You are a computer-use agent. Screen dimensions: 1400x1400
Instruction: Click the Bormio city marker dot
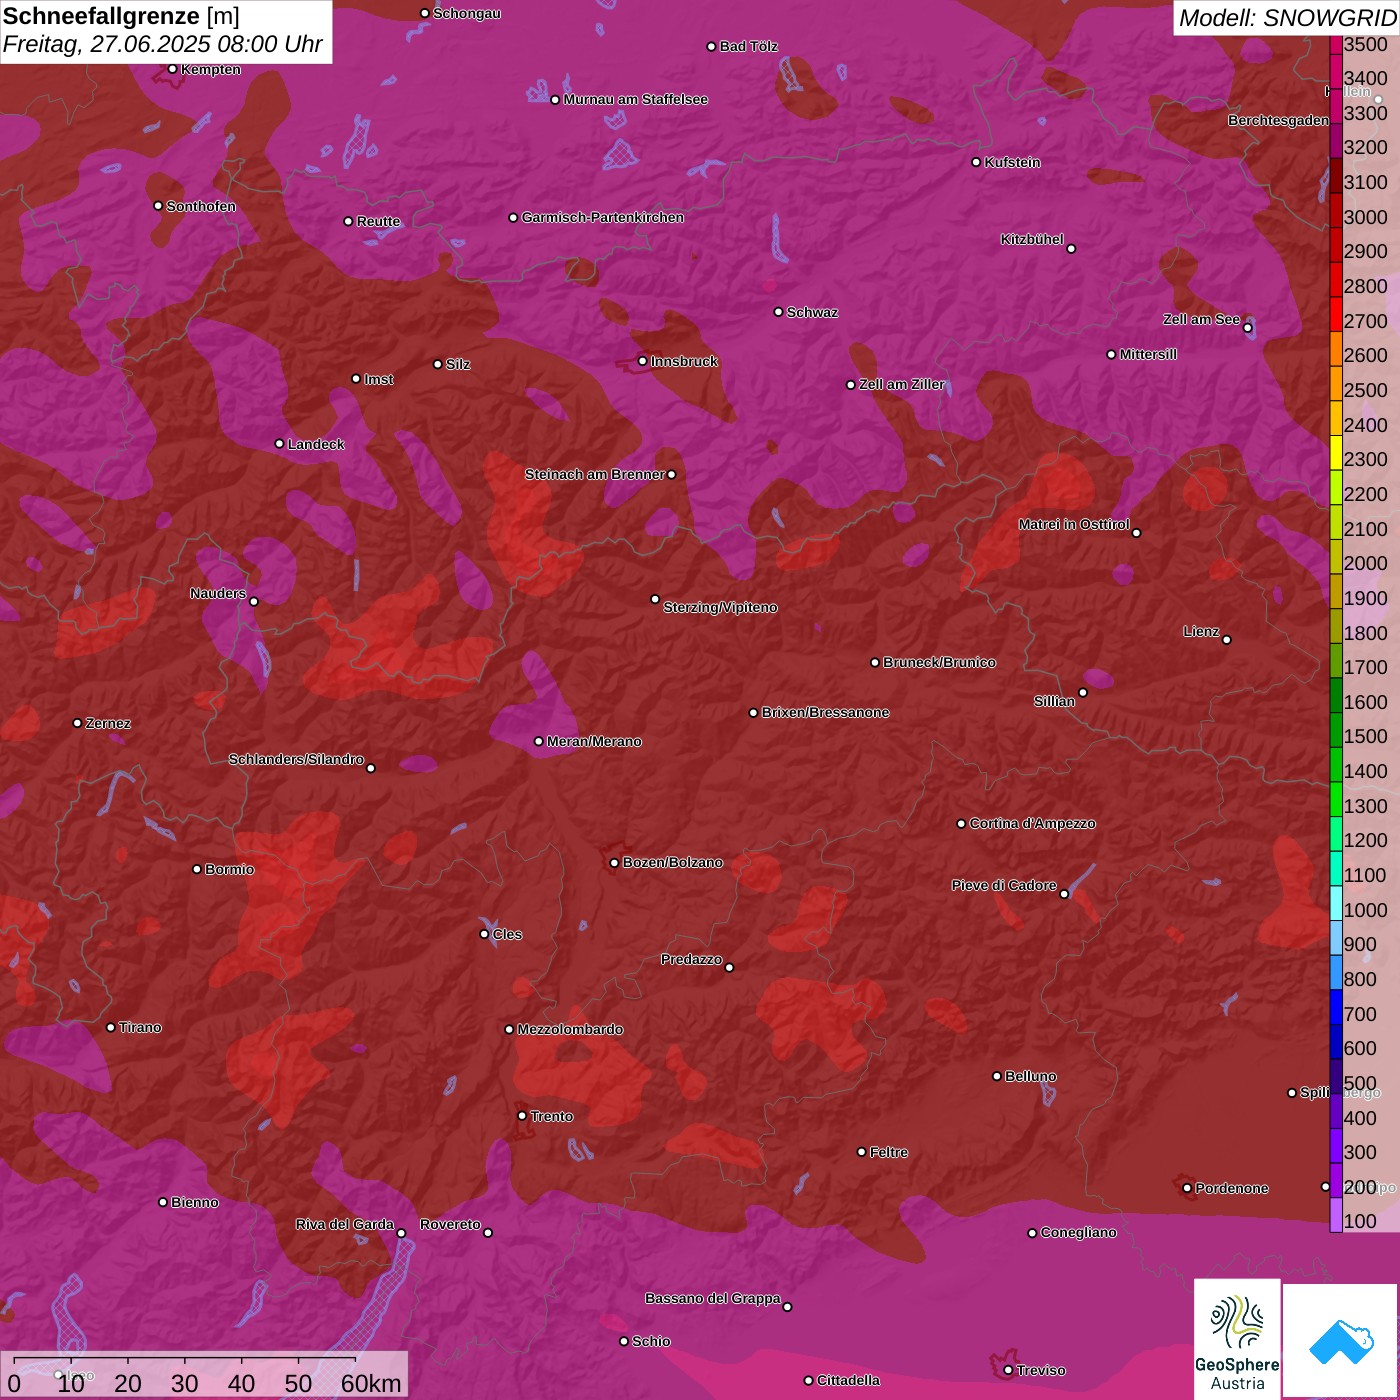197,869
